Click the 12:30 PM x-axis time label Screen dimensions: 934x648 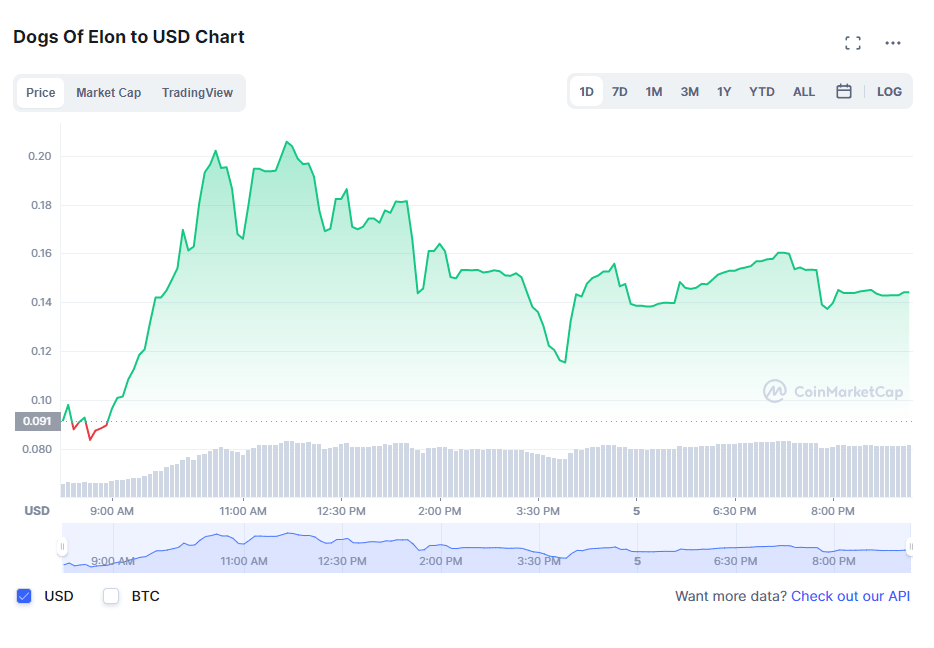point(341,511)
